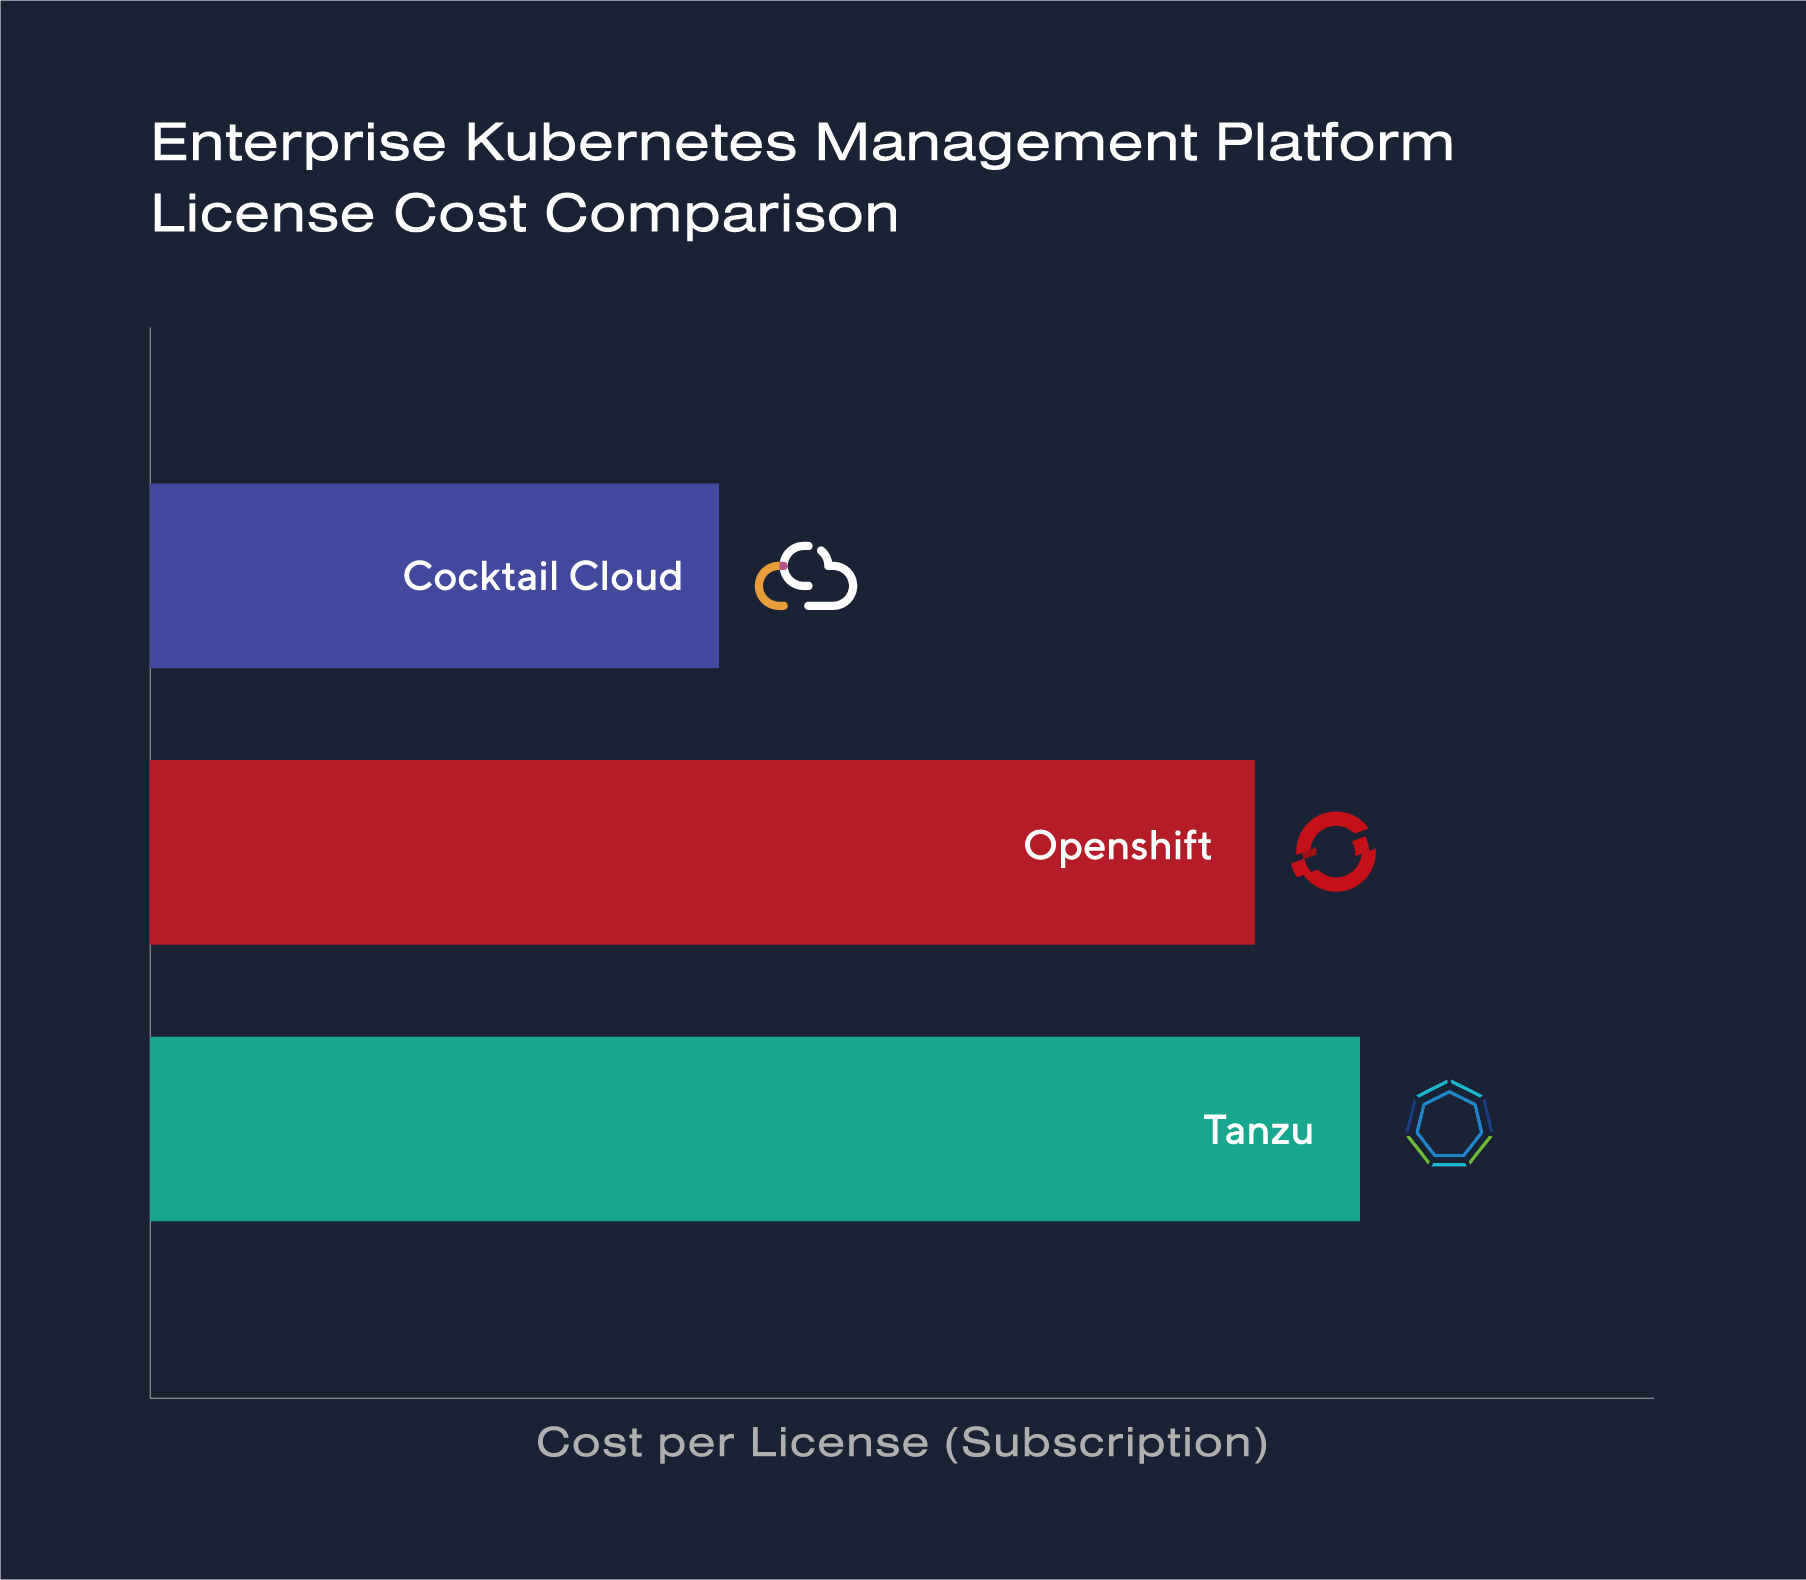Click "License Cost Comparison" in the title
The width and height of the screenshot is (1806, 1580).
tap(525, 214)
